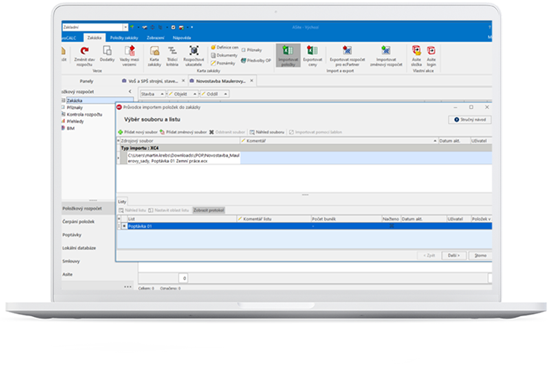Image resolution: width=550 pixels, height=382 pixels.
Task: Collapse the side panel with the chevron
Action: coord(130,92)
